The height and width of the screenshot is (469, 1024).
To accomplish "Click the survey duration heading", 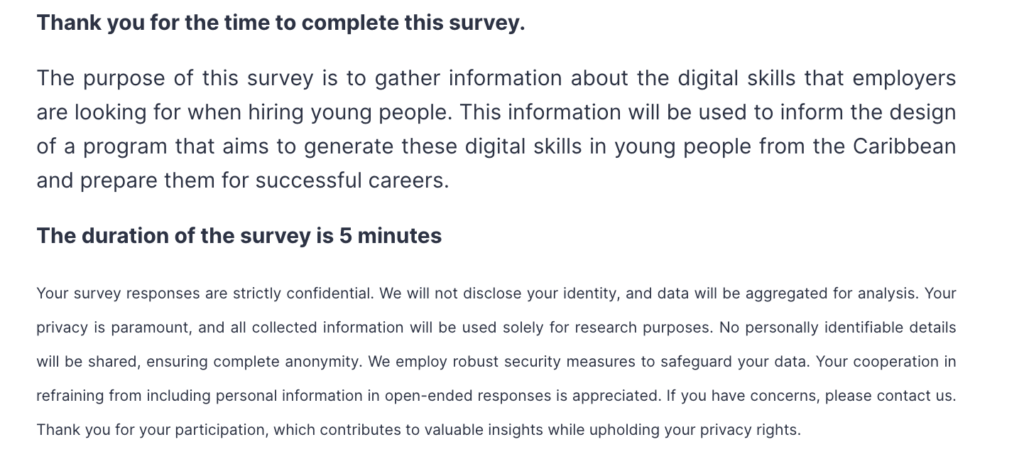I will coord(238,236).
